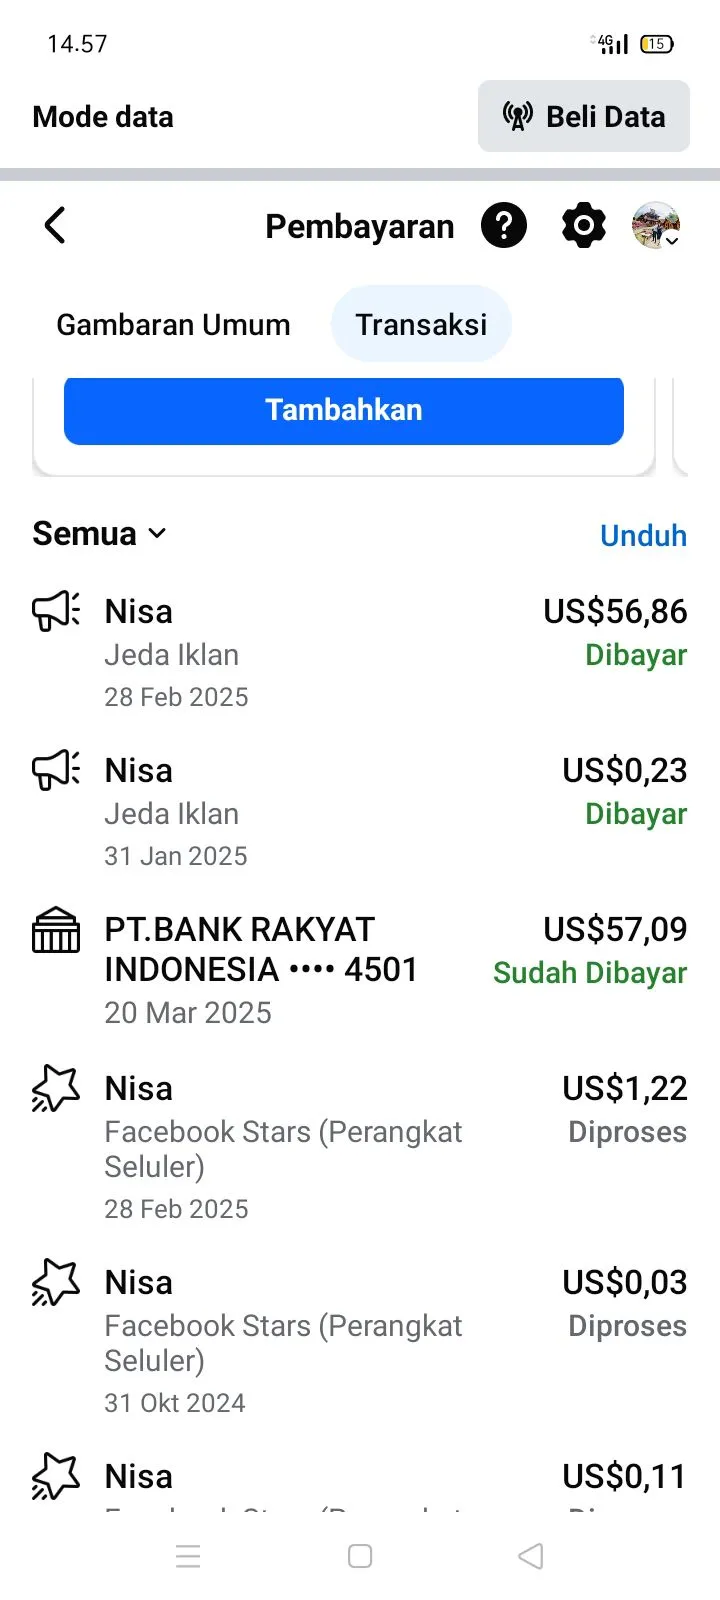The width and height of the screenshot is (720, 1600).
Task: Switch to Gambaran Umum tab
Action: [x=173, y=325]
